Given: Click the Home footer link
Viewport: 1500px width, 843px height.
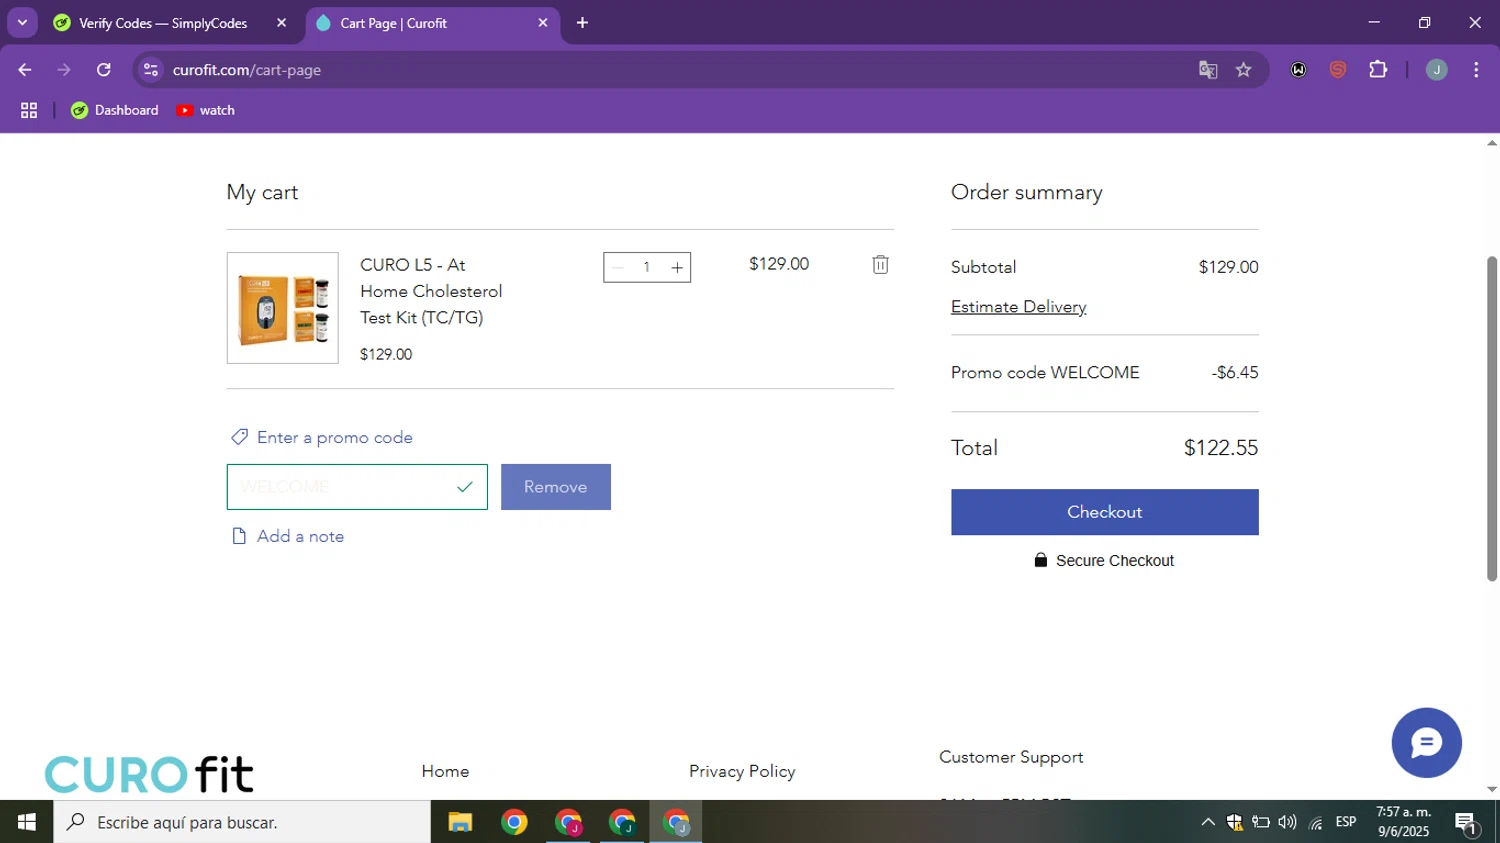Looking at the screenshot, I should click(x=445, y=771).
